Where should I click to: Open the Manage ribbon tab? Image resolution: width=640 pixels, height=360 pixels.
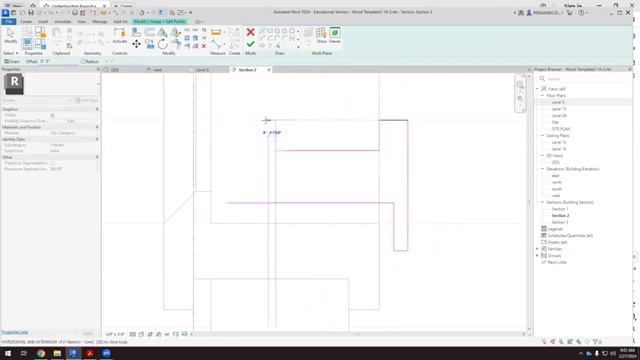pos(100,22)
